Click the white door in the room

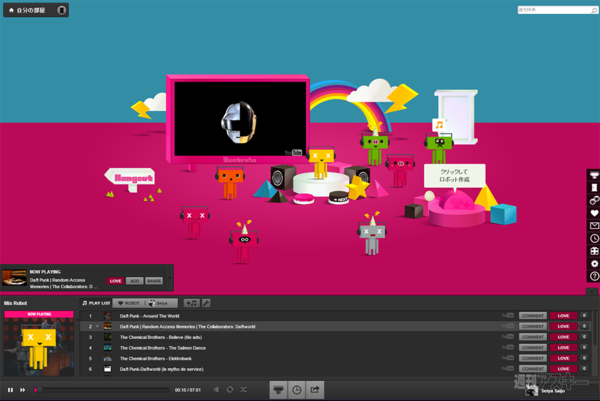click(x=456, y=116)
